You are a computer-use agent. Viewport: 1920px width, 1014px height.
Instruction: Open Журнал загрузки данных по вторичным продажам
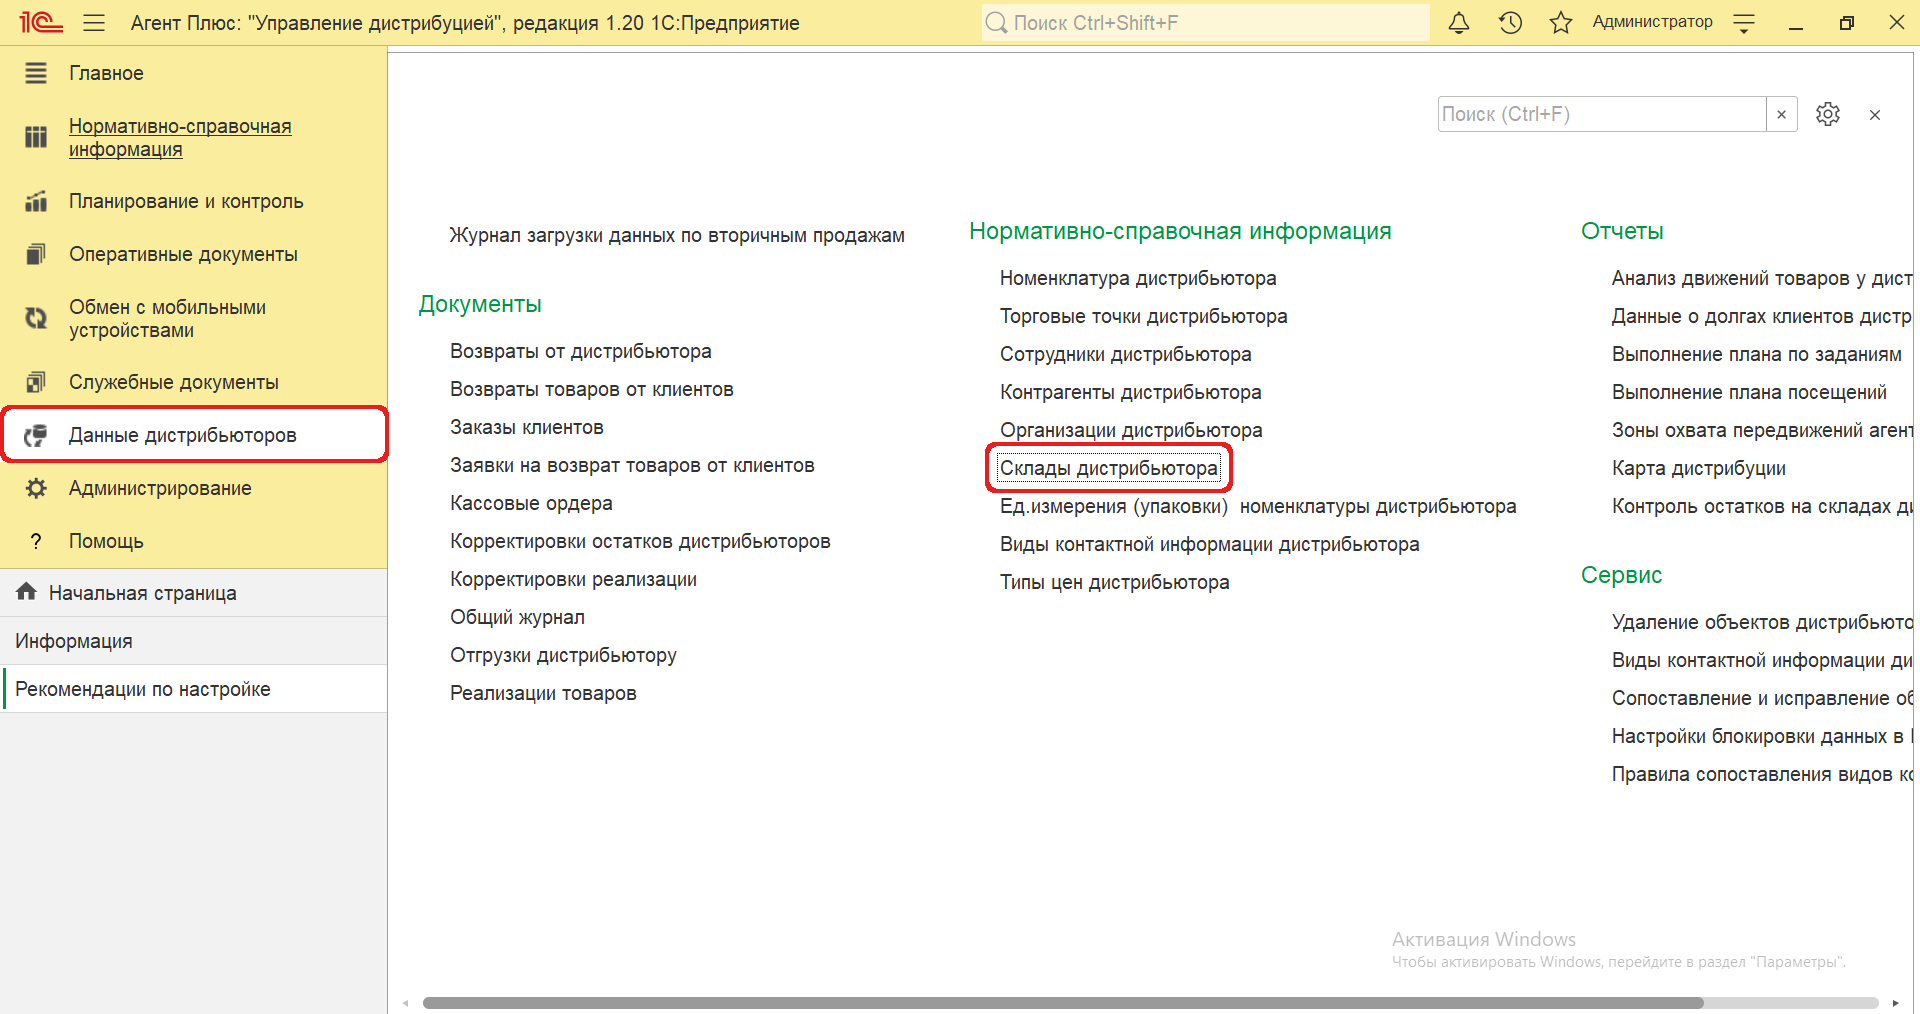pos(677,235)
